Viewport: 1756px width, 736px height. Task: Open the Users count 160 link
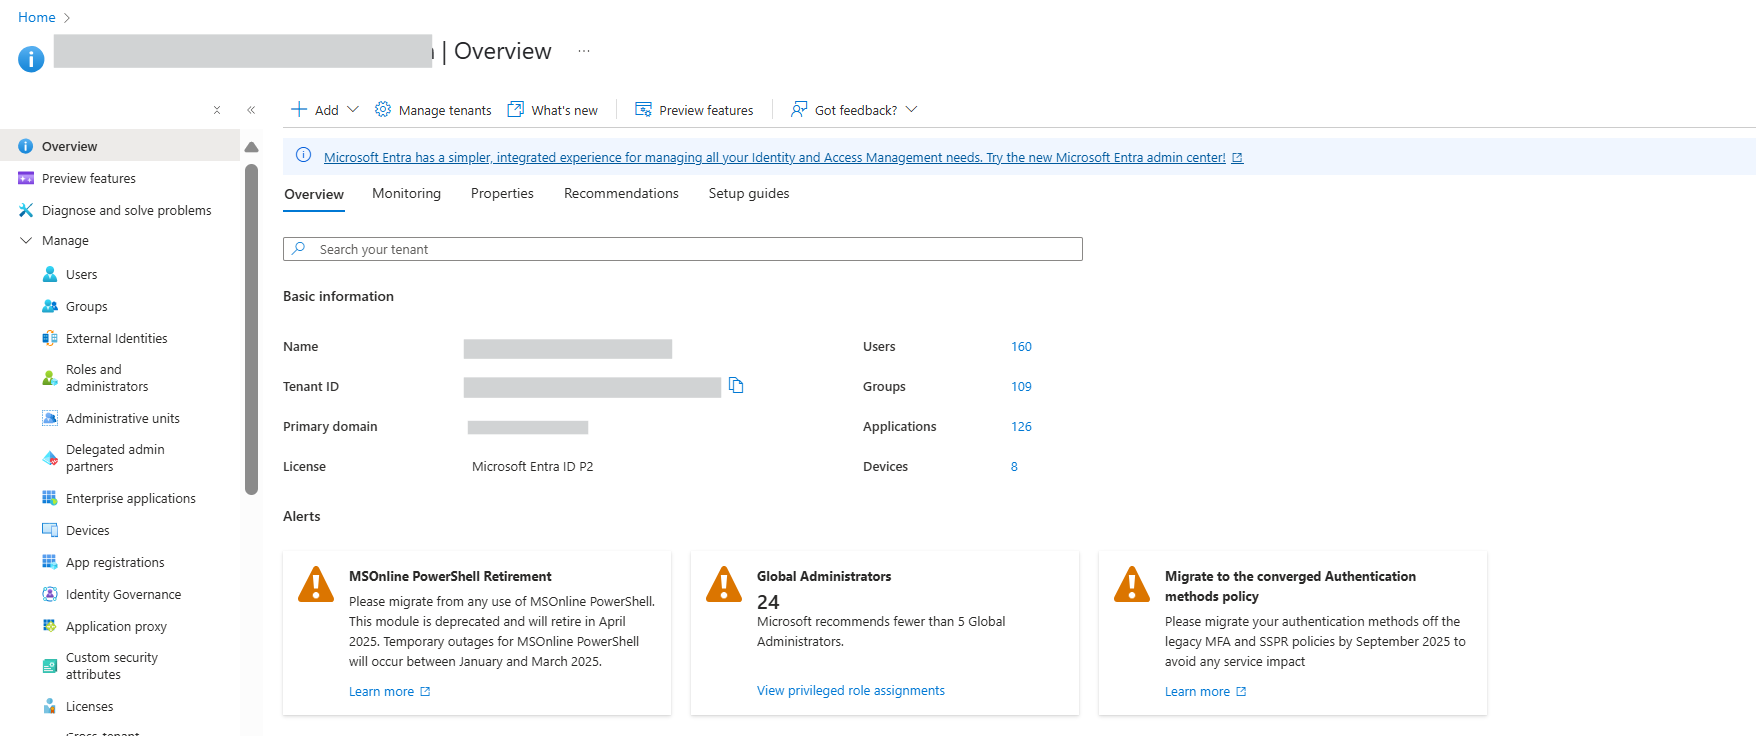pyautogui.click(x=1021, y=346)
